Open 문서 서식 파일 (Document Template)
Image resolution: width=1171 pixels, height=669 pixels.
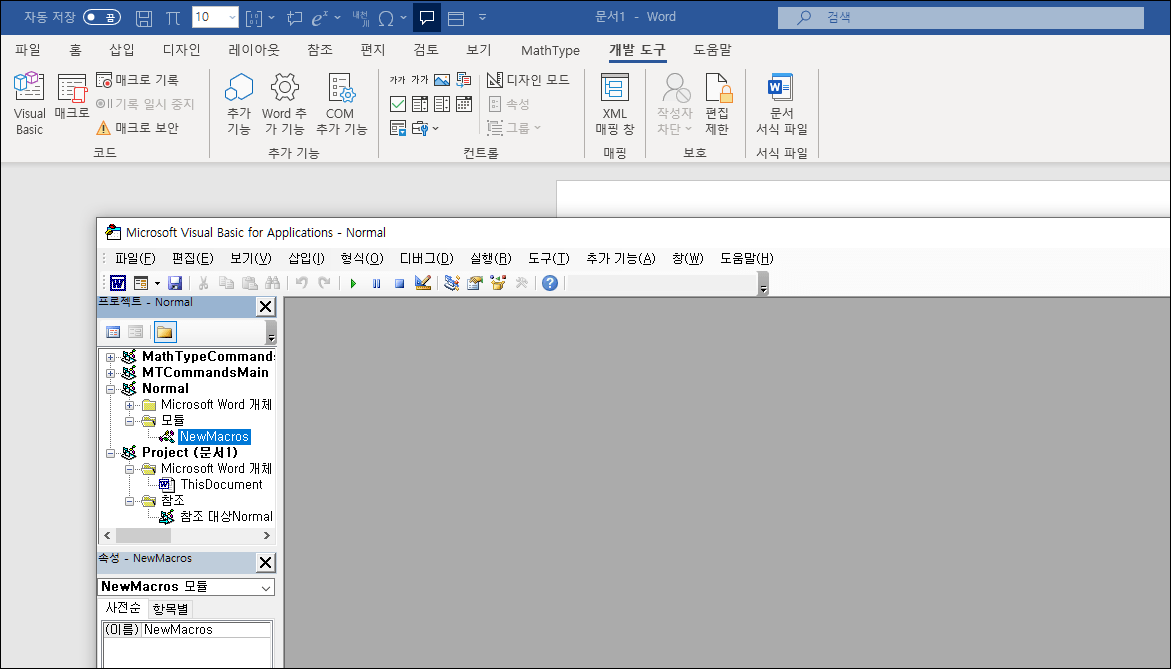[x=781, y=104]
